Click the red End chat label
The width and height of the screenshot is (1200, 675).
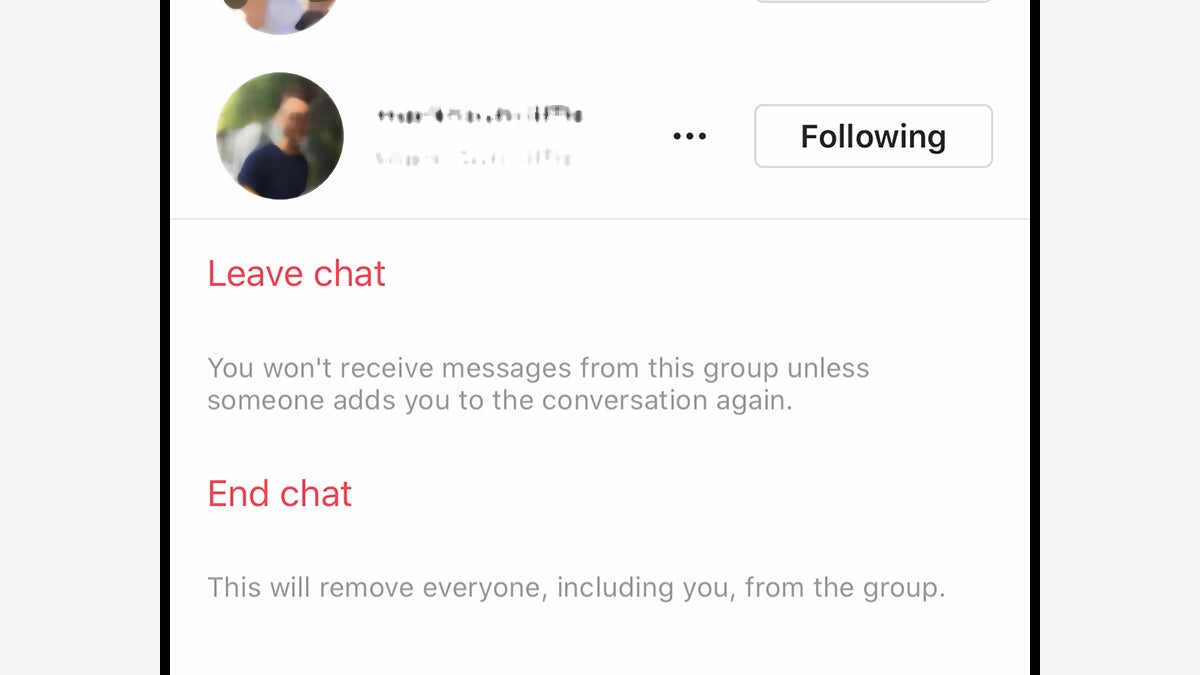coord(280,494)
